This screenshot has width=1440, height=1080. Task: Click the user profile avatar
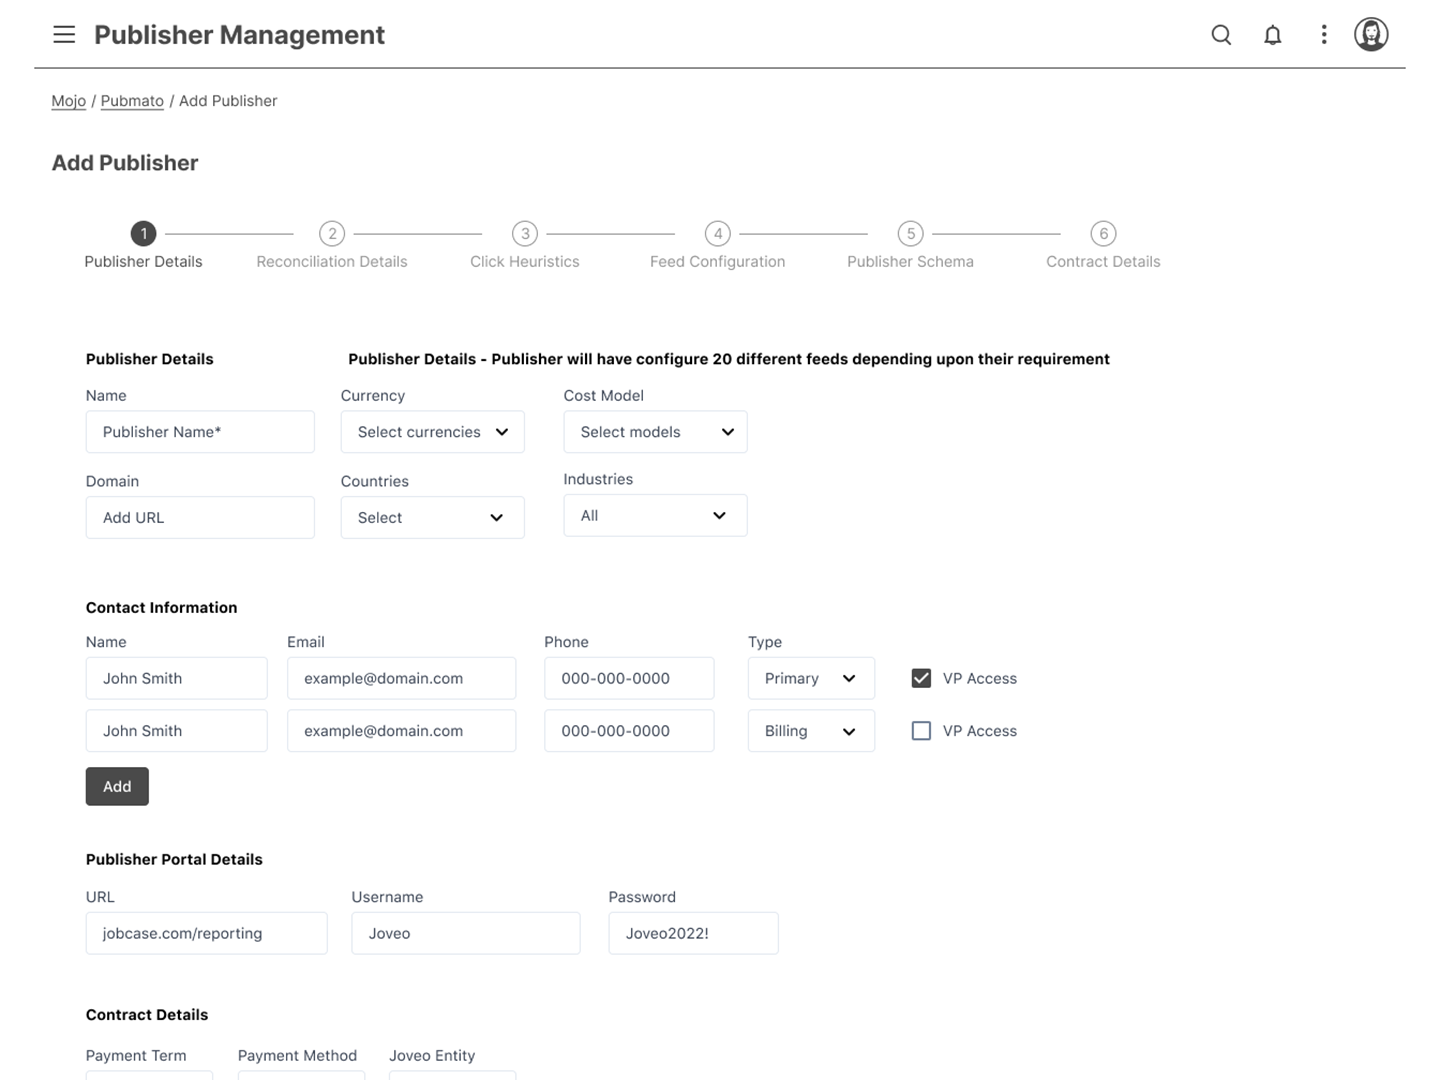tap(1370, 35)
